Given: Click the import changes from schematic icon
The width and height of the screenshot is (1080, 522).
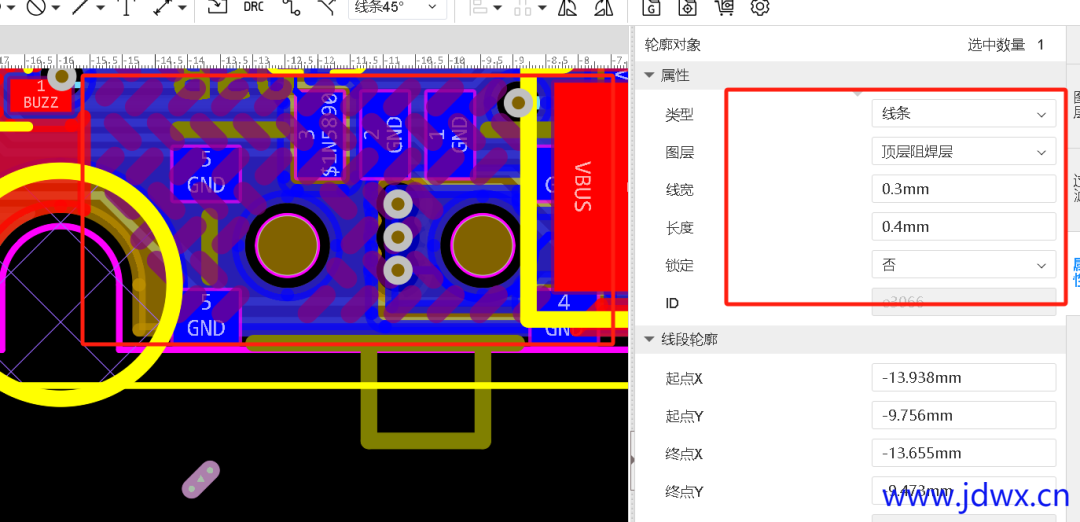Looking at the screenshot, I should click(x=216, y=7).
